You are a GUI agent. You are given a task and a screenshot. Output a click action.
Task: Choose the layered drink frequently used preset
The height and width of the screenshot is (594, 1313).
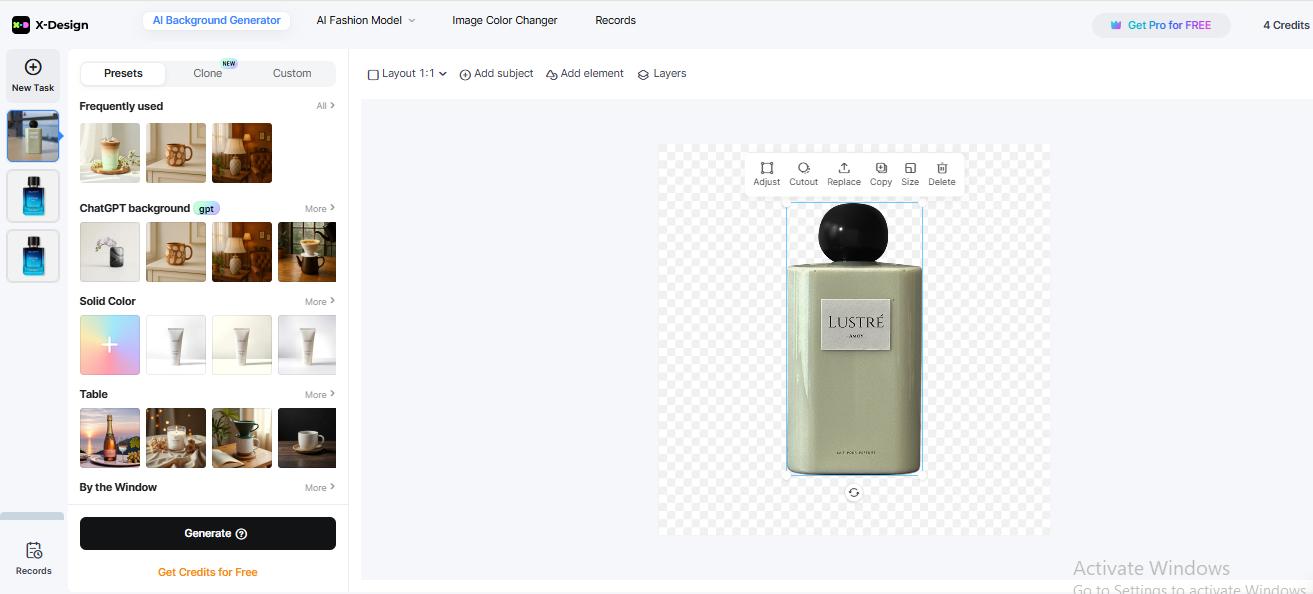click(110, 153)
